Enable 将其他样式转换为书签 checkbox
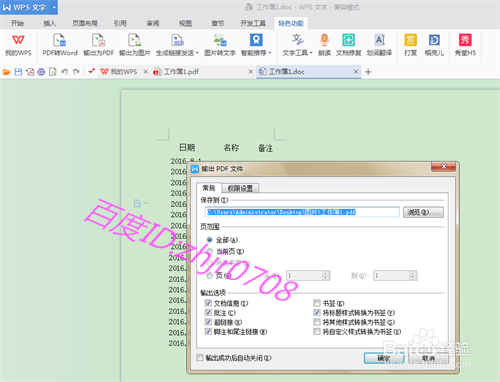The image size is (500, 382). pos(317,322)
